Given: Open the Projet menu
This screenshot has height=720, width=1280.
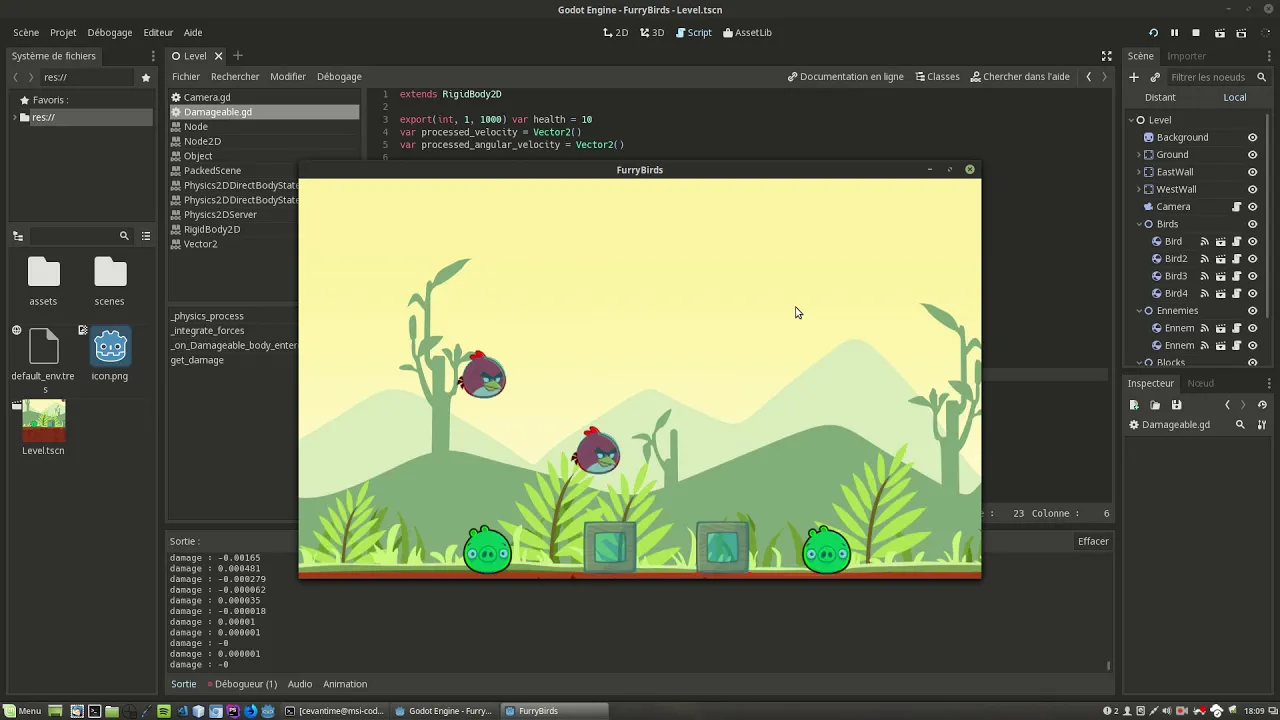Looking at the screenshot, I should click(x=63, y=33).
